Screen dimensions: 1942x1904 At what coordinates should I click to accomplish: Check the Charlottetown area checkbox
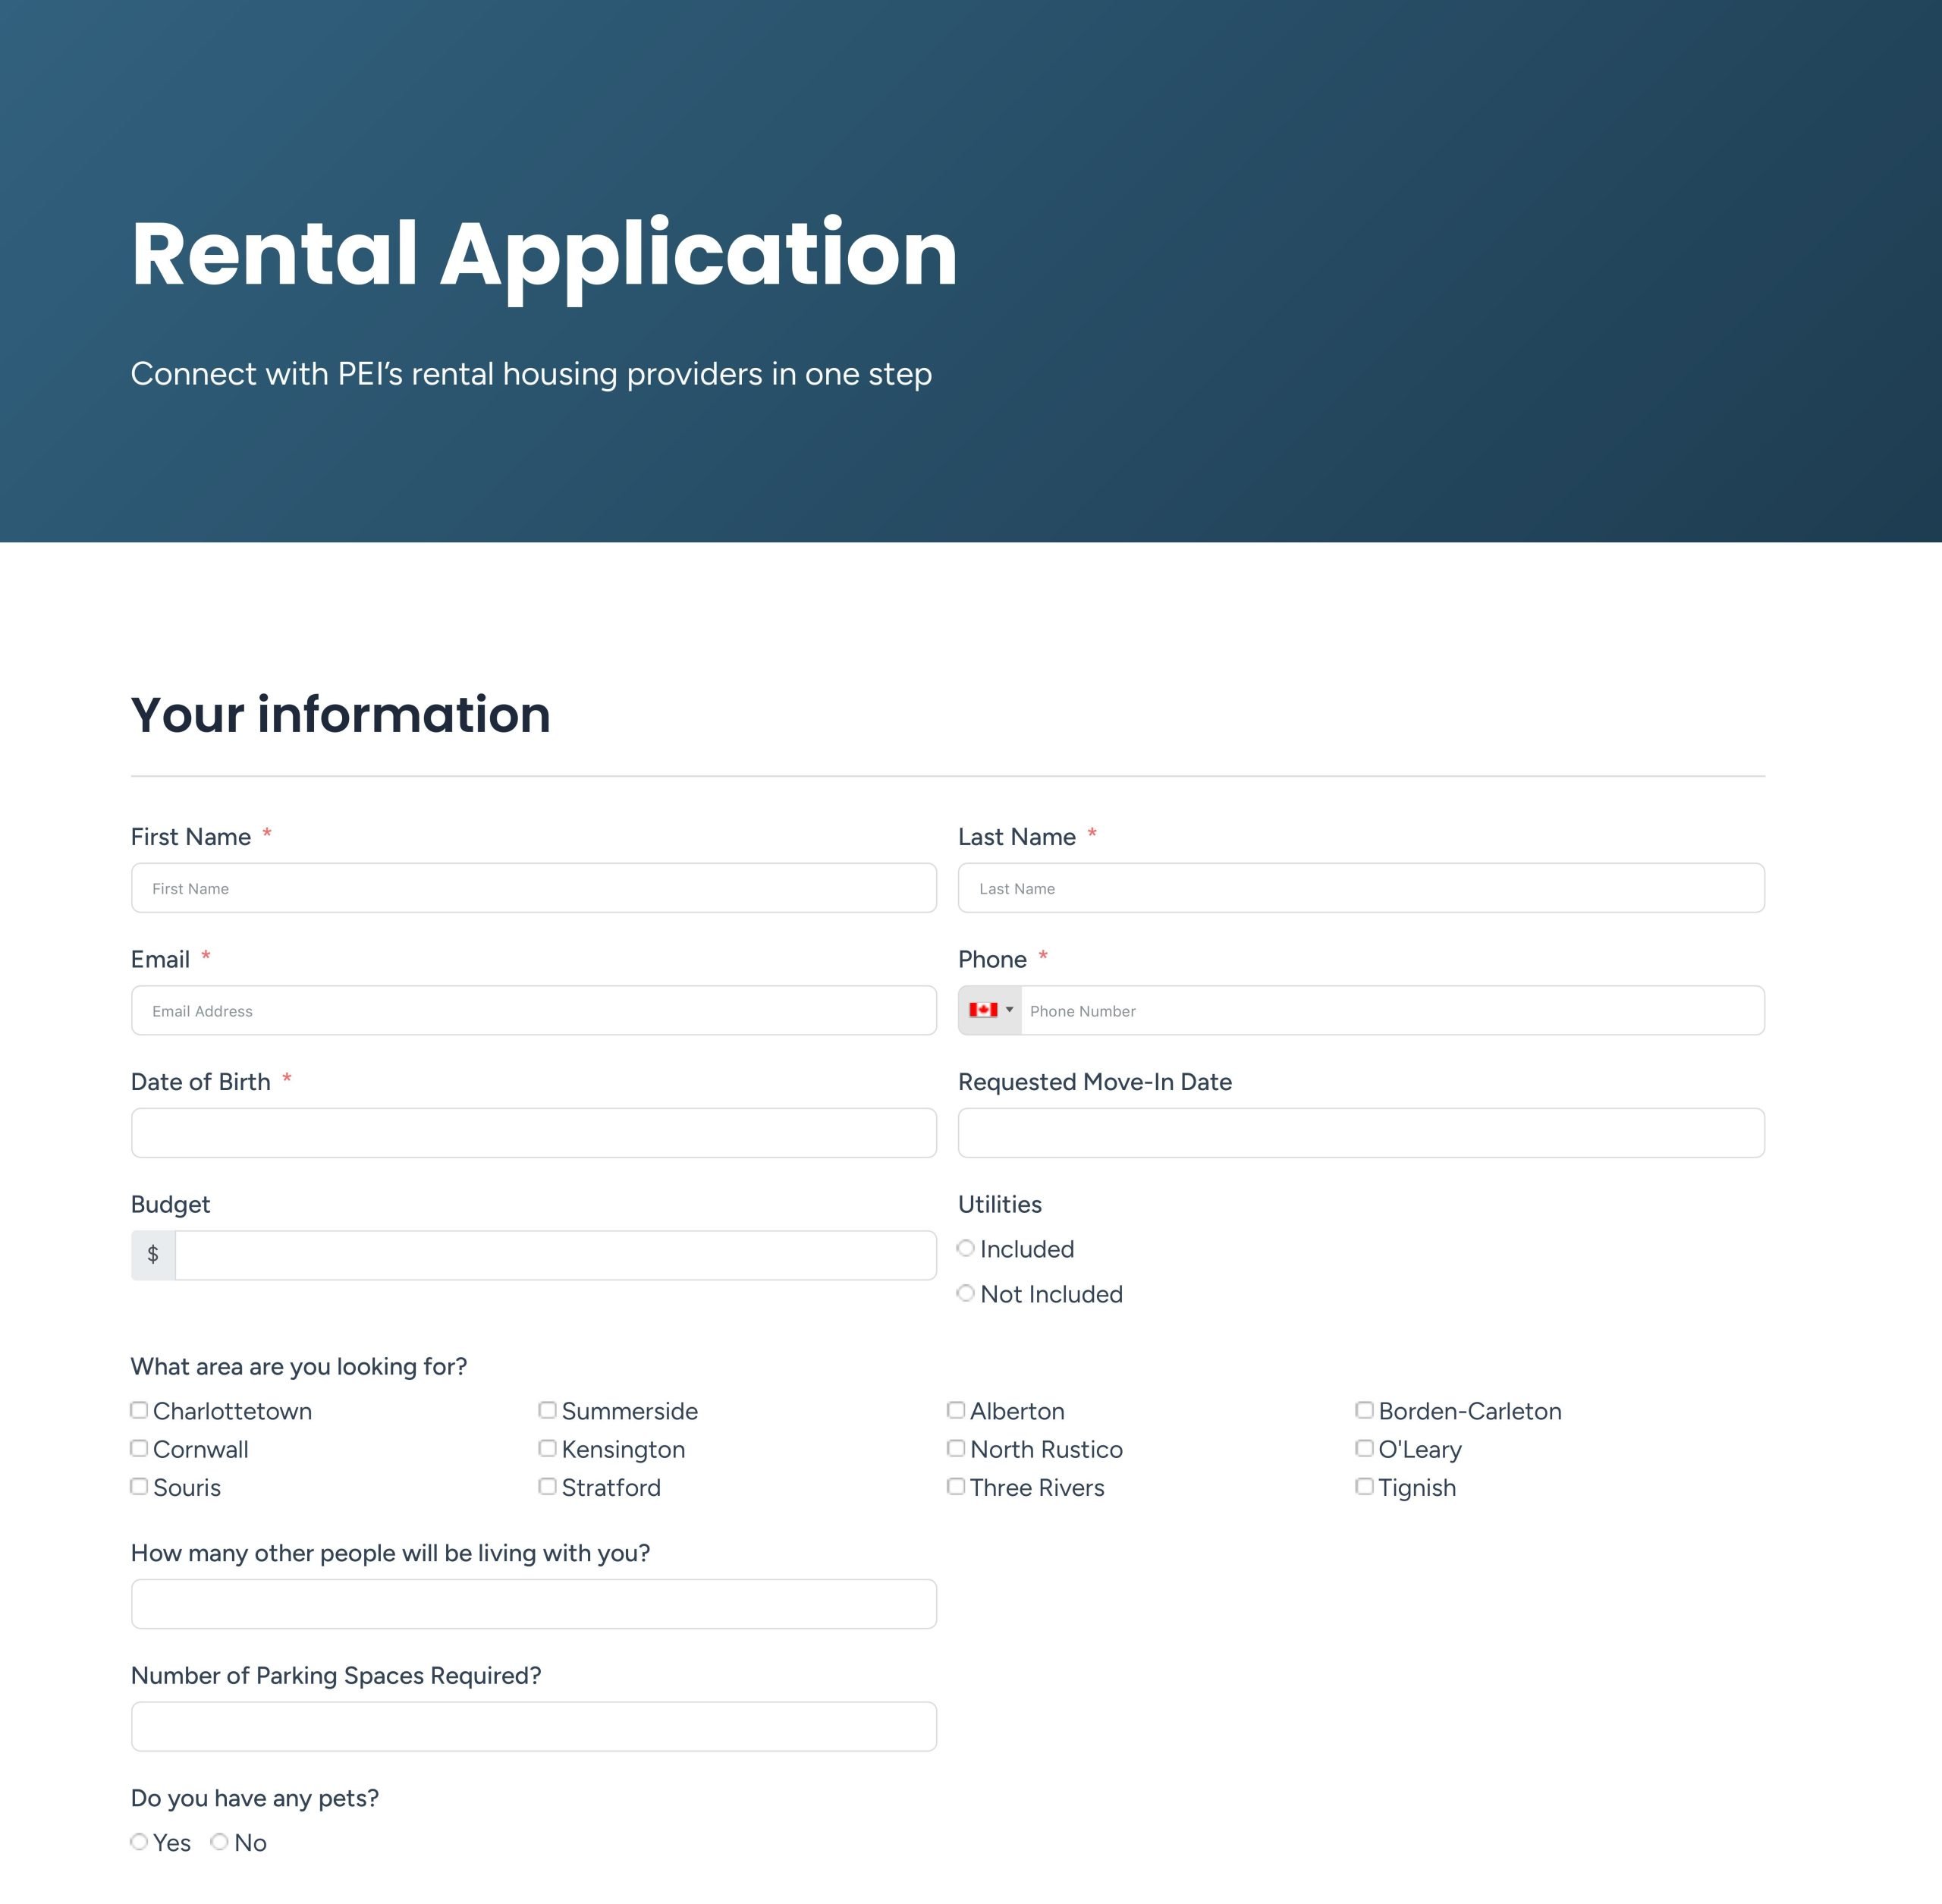click(139, 1410)
